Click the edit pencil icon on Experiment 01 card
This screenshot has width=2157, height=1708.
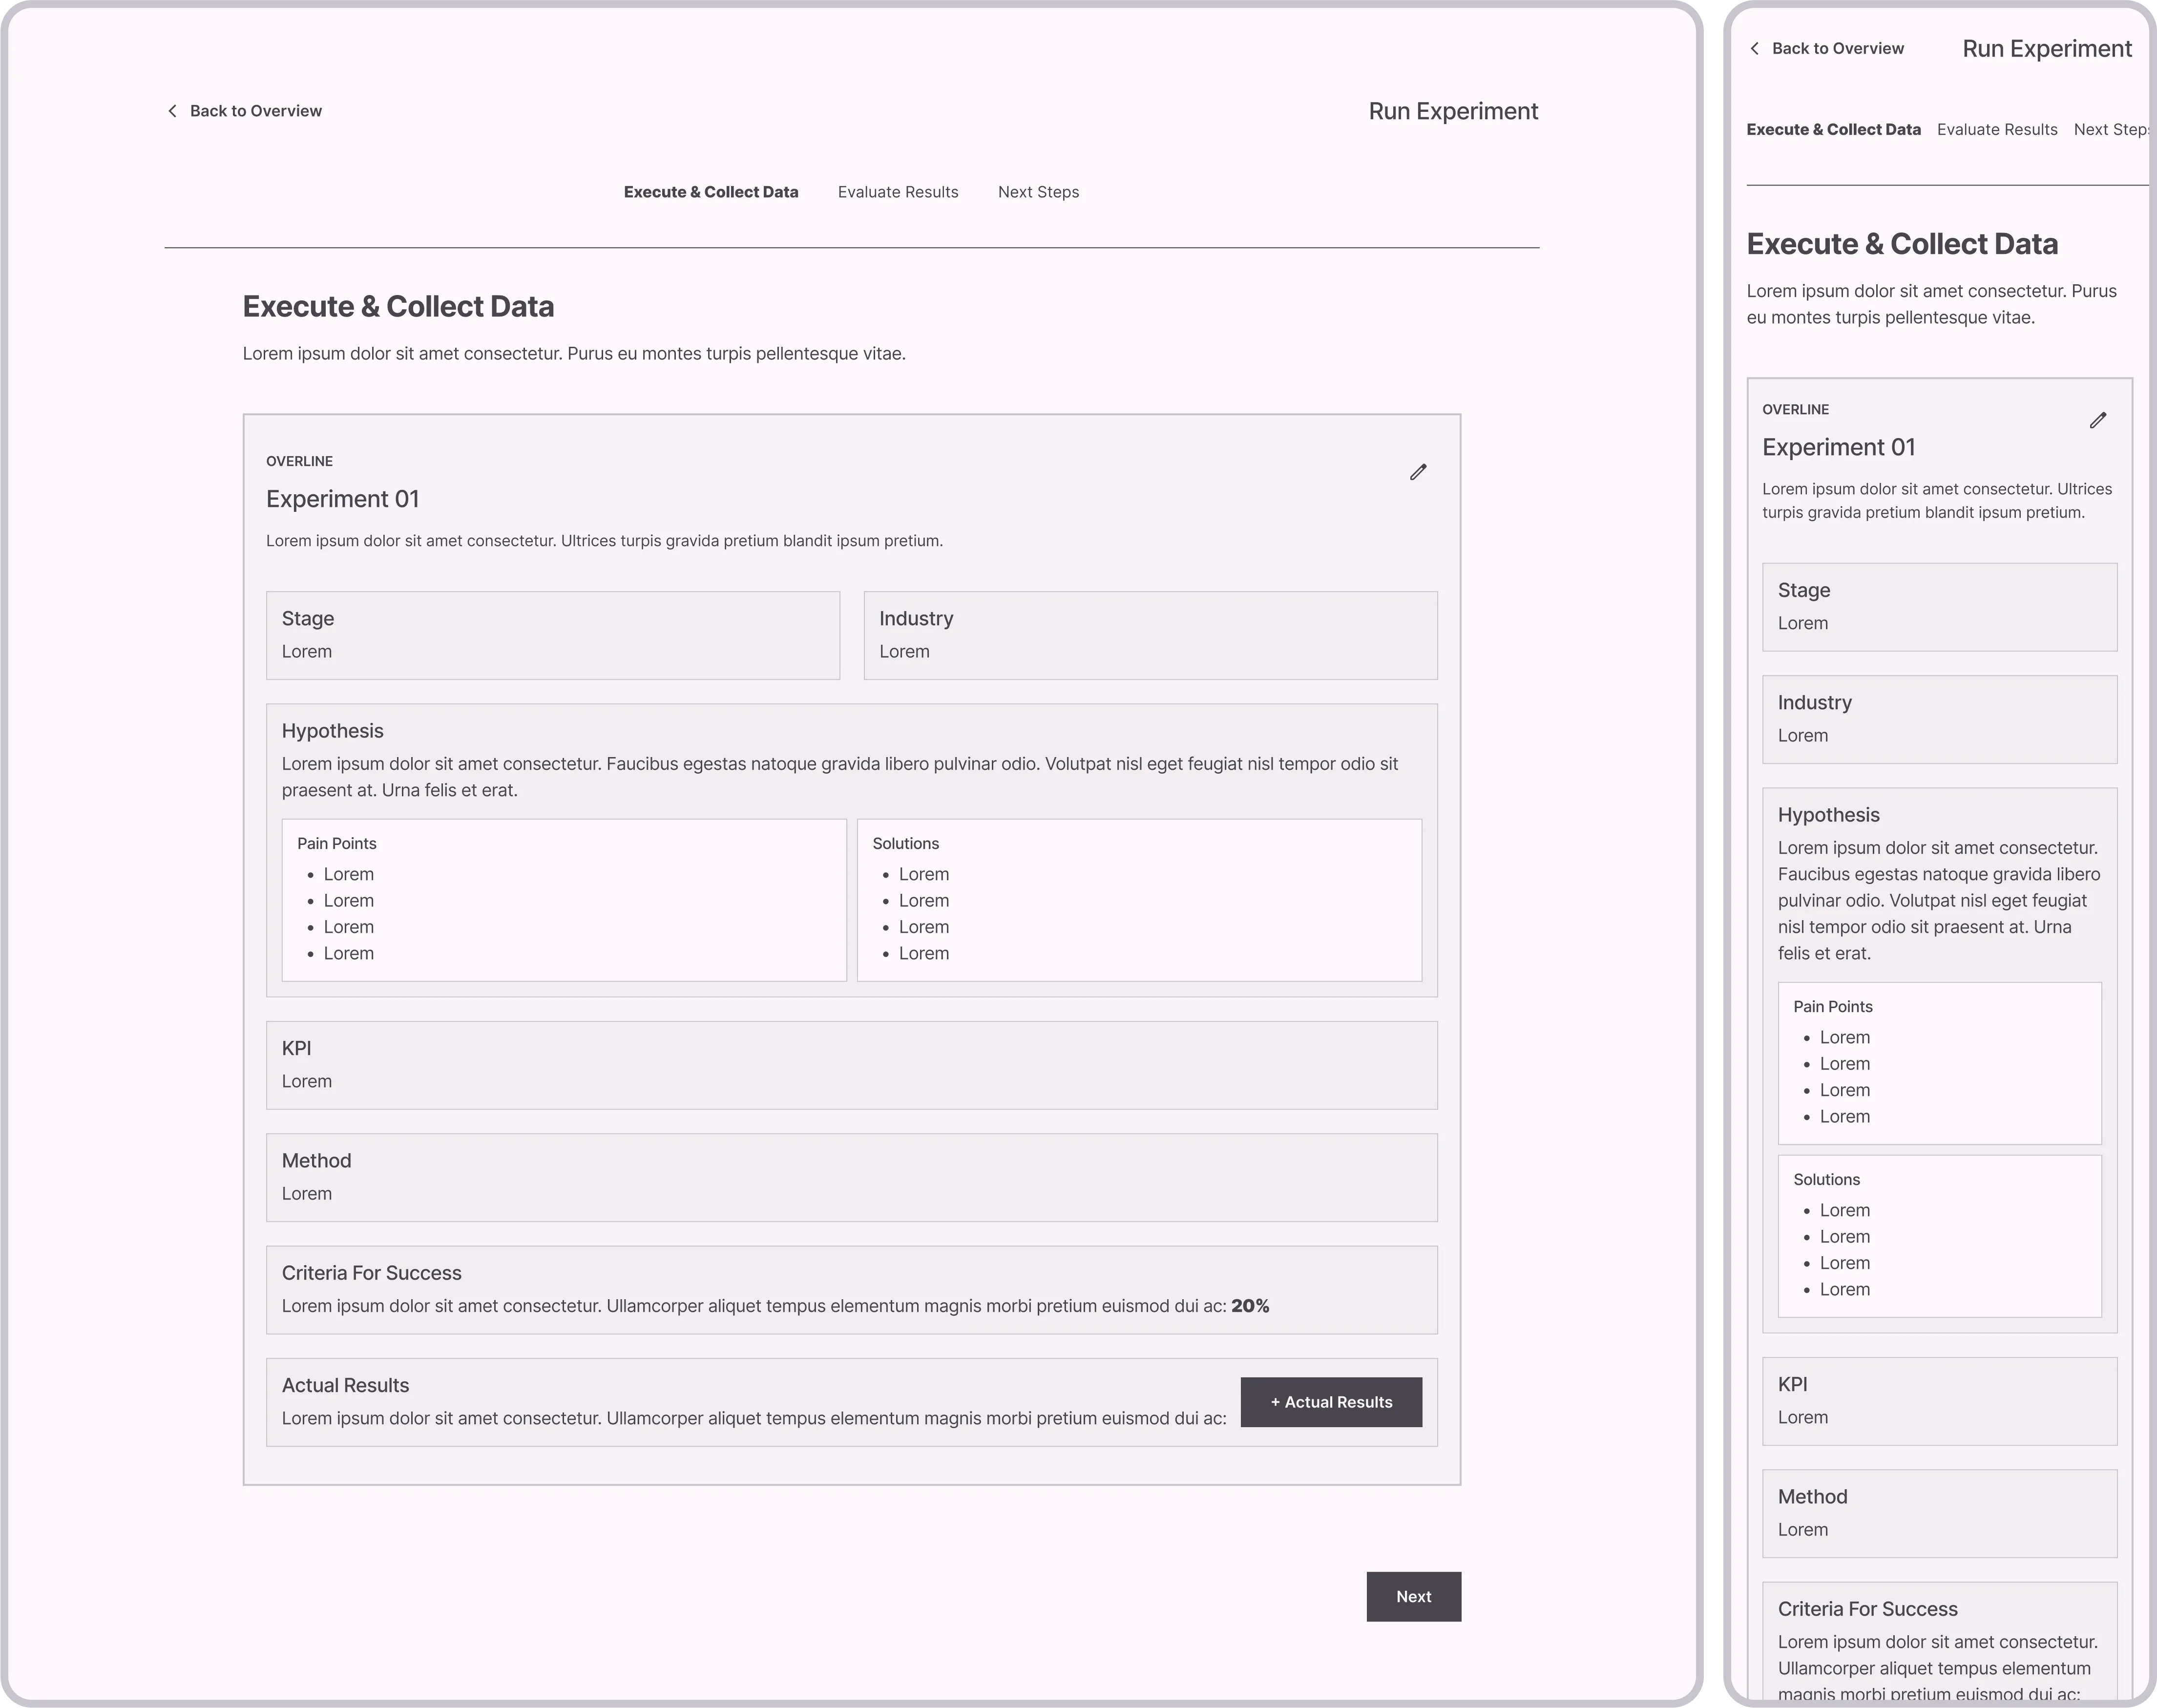(1417, 471)
